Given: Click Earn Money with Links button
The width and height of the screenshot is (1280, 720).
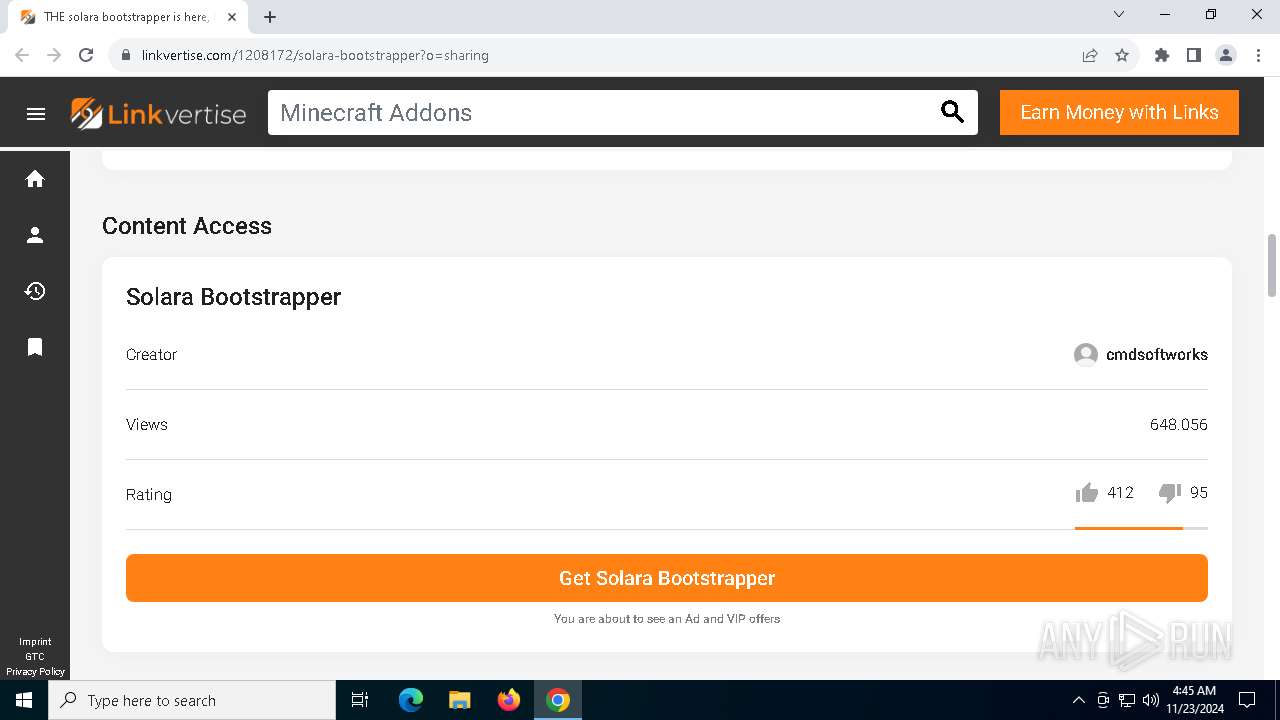Looking at the screenshot, I should [x=1119, y=112].
